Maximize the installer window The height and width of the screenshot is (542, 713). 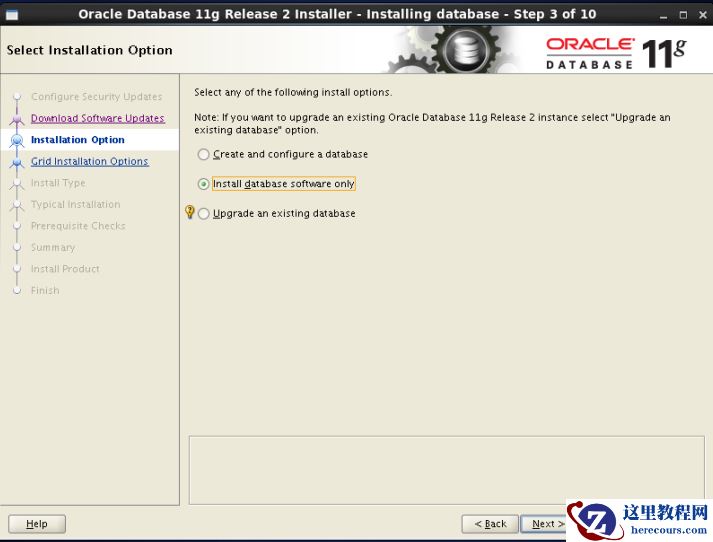(x=683, y=15)
